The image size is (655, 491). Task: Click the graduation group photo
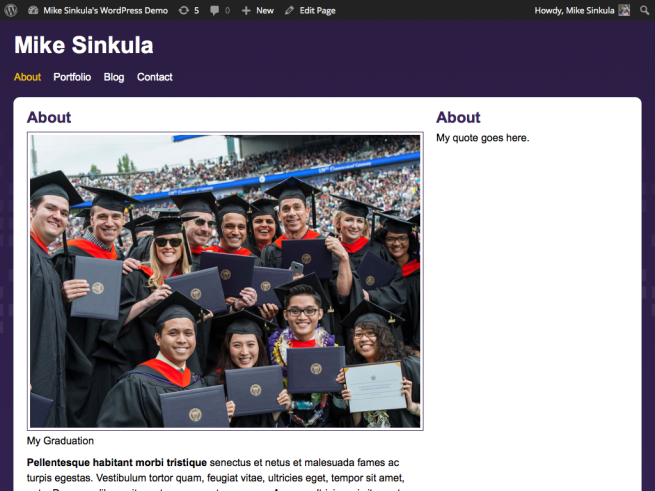[225, 281]
